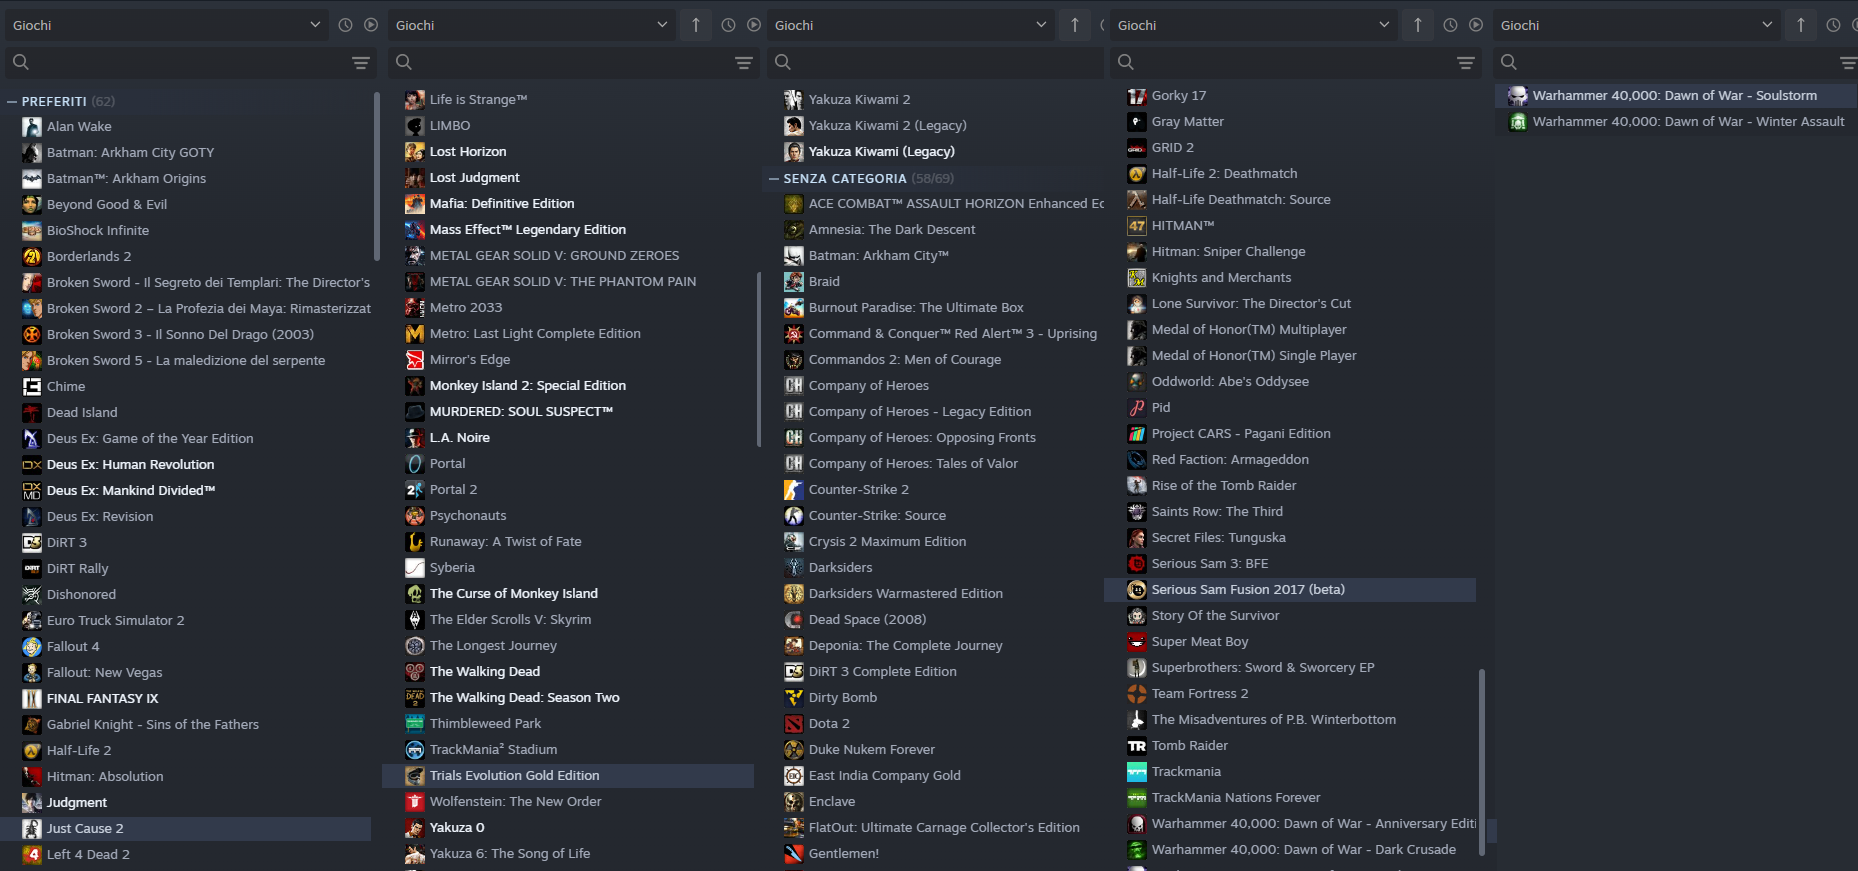Open Warhammer 40,000: Dawn of War - Winter Assault
The image size is (1858, 871).
pyautogui.click(x=1688, y=122)
